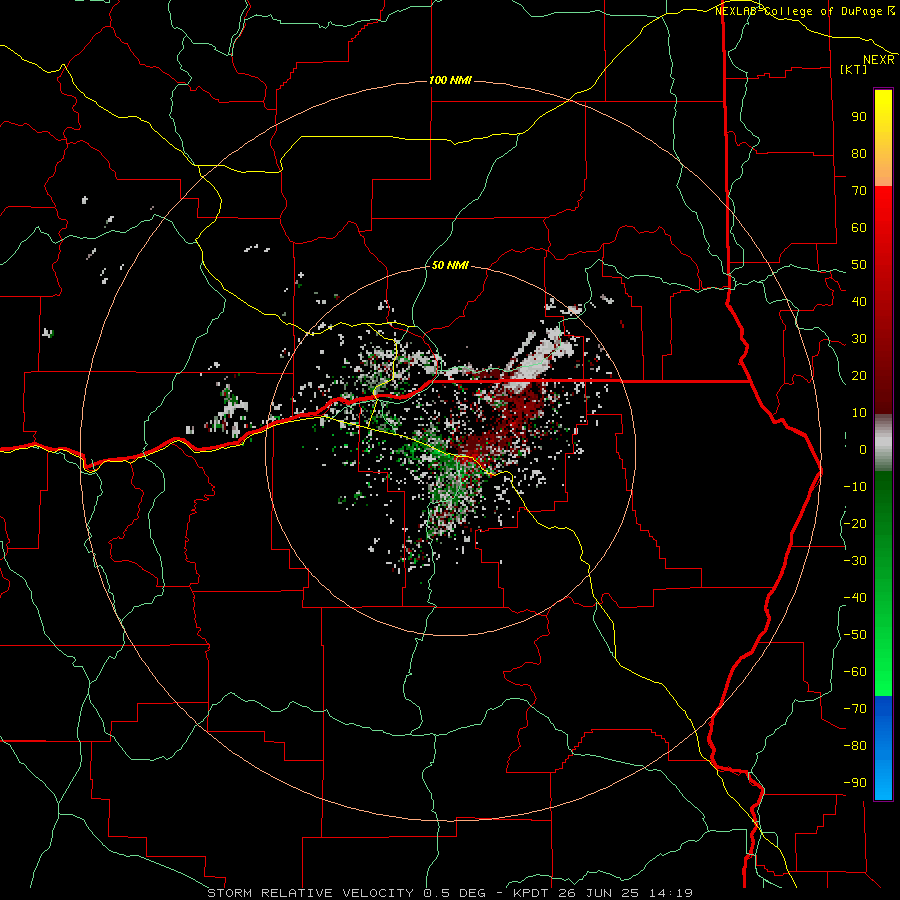Click the 90 value on velocity scale

[859, 117]
